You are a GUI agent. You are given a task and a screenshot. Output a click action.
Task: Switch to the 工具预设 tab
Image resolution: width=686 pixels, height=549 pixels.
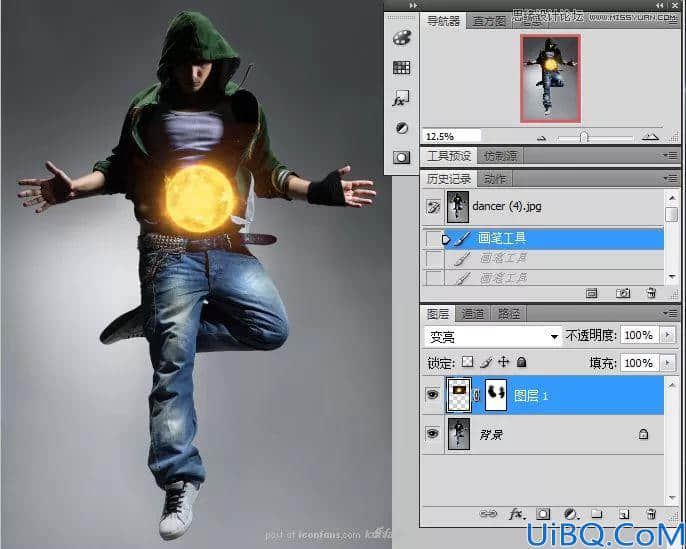448,156
